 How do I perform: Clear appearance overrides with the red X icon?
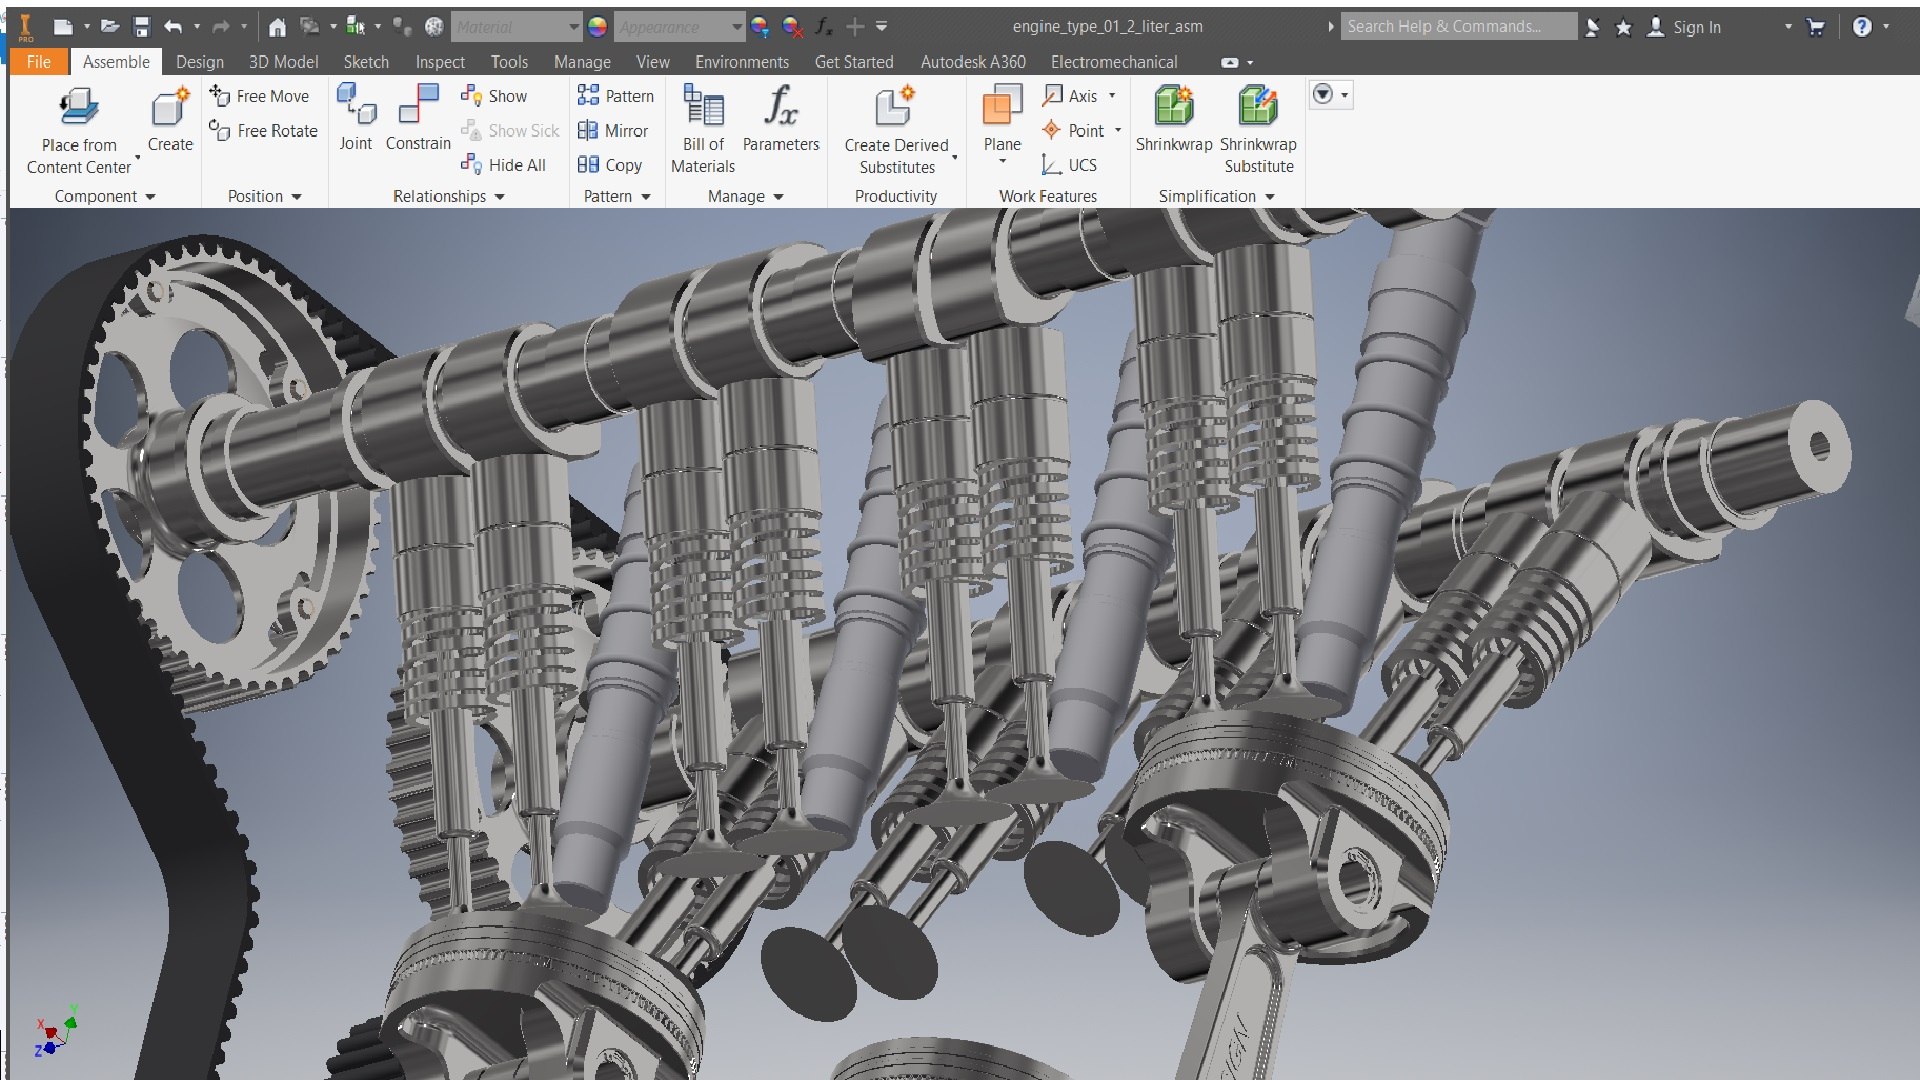[x=793, y=27]
